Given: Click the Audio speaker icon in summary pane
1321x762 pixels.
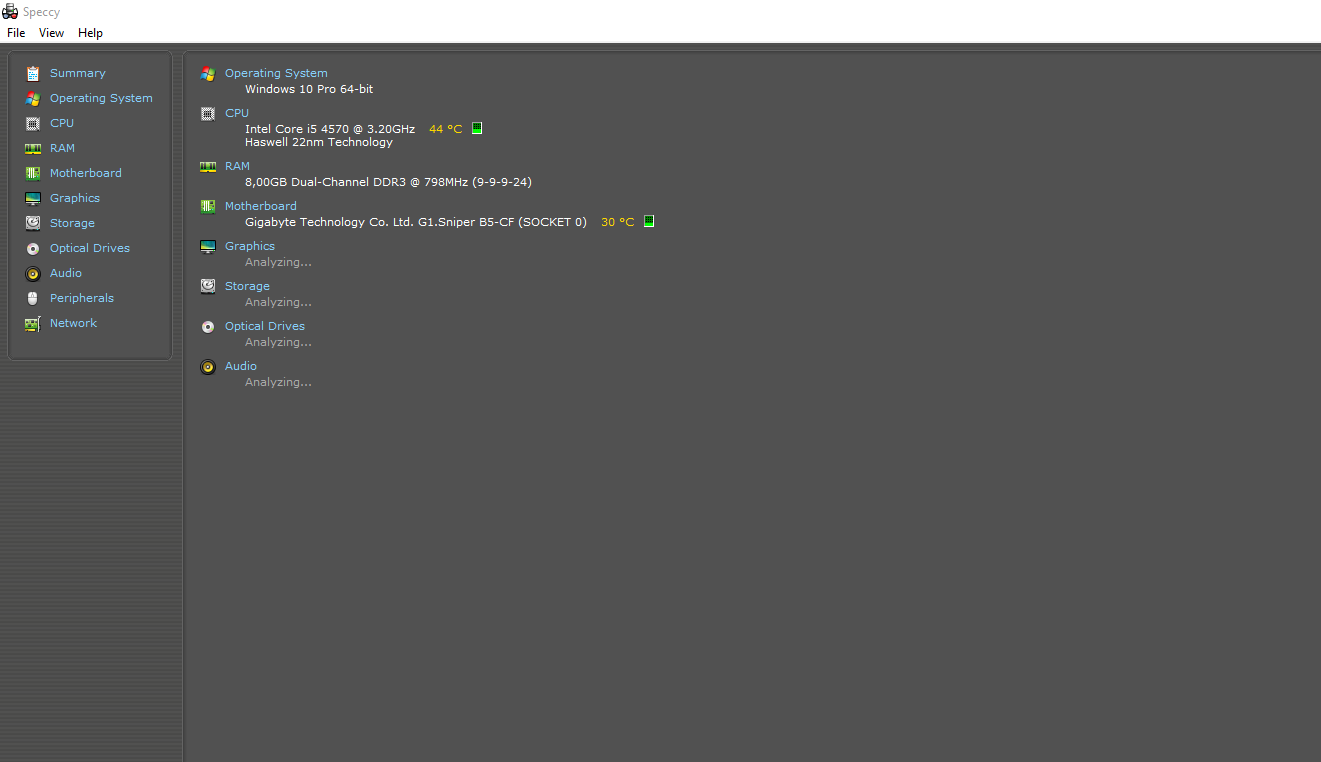Looking at the screenshot, I should pos(208,366).
